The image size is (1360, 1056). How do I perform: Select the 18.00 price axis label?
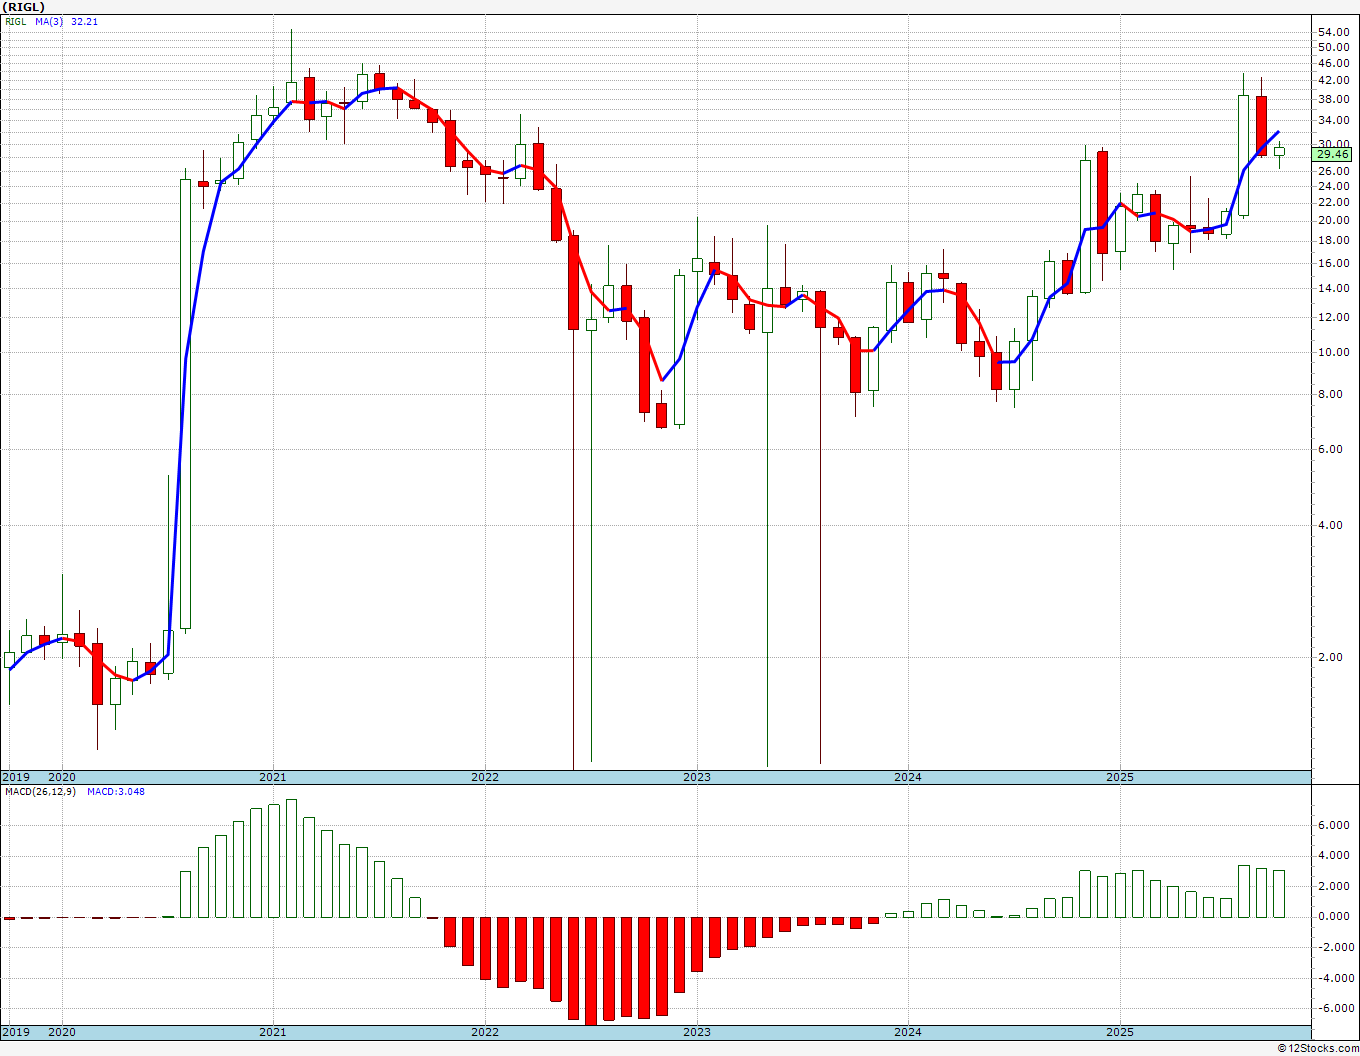tap(1333, 240)
